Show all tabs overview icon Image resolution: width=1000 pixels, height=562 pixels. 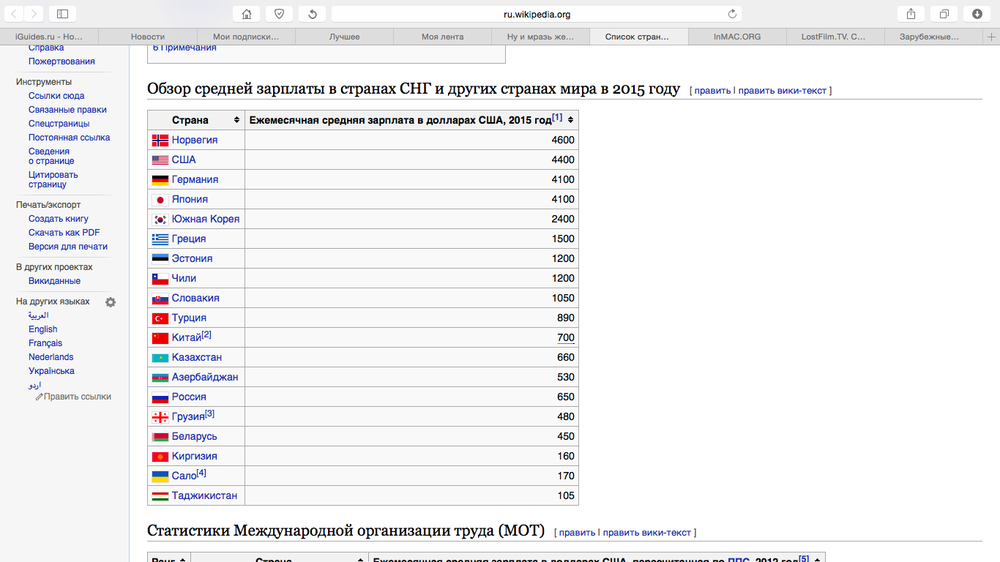[944, 14]
